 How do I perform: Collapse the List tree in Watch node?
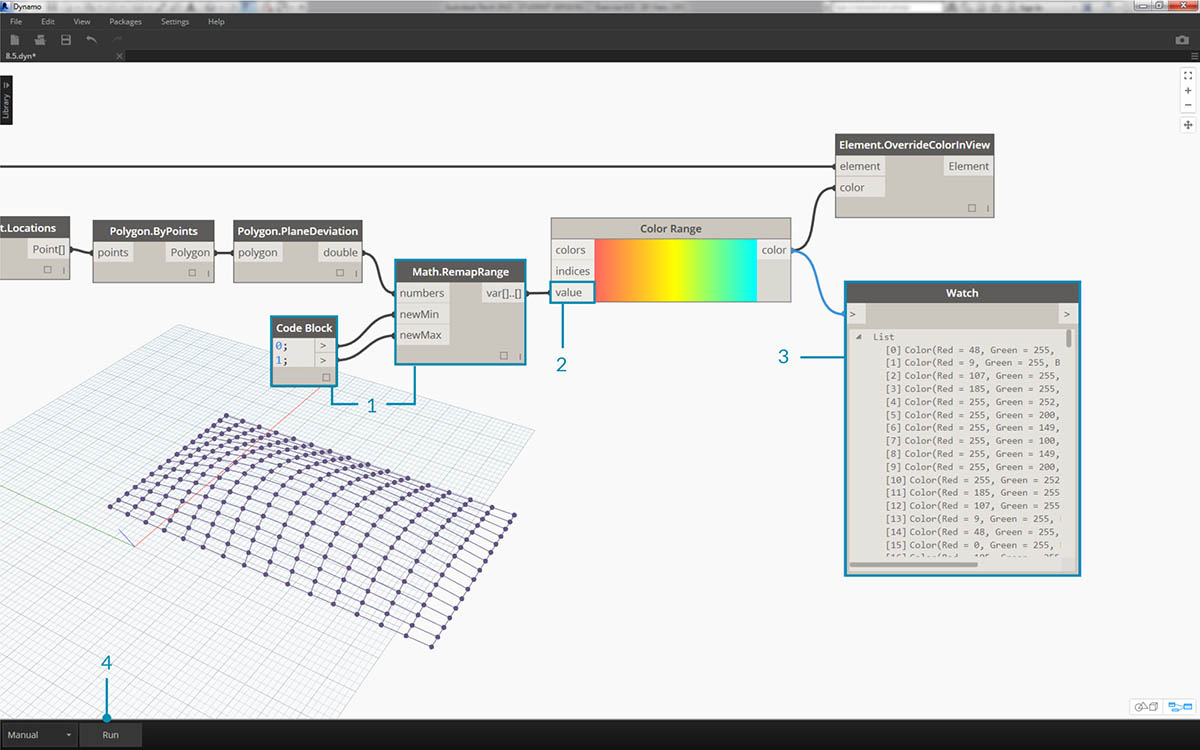tap(858, 337)
